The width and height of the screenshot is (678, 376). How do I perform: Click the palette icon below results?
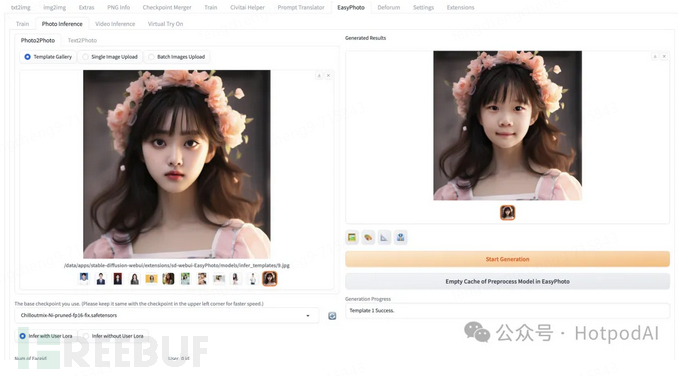click(368, 237)
